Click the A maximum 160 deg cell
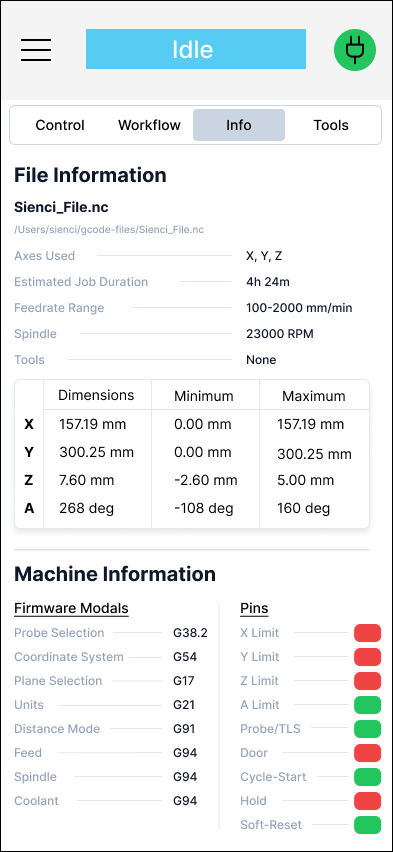393x852 pixels. click(304, 509)
